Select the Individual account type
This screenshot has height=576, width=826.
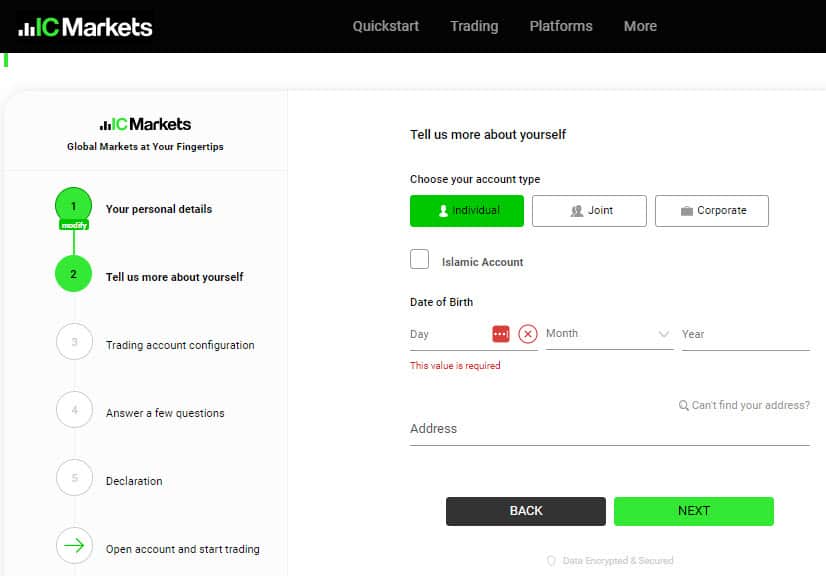pos(467,211)
